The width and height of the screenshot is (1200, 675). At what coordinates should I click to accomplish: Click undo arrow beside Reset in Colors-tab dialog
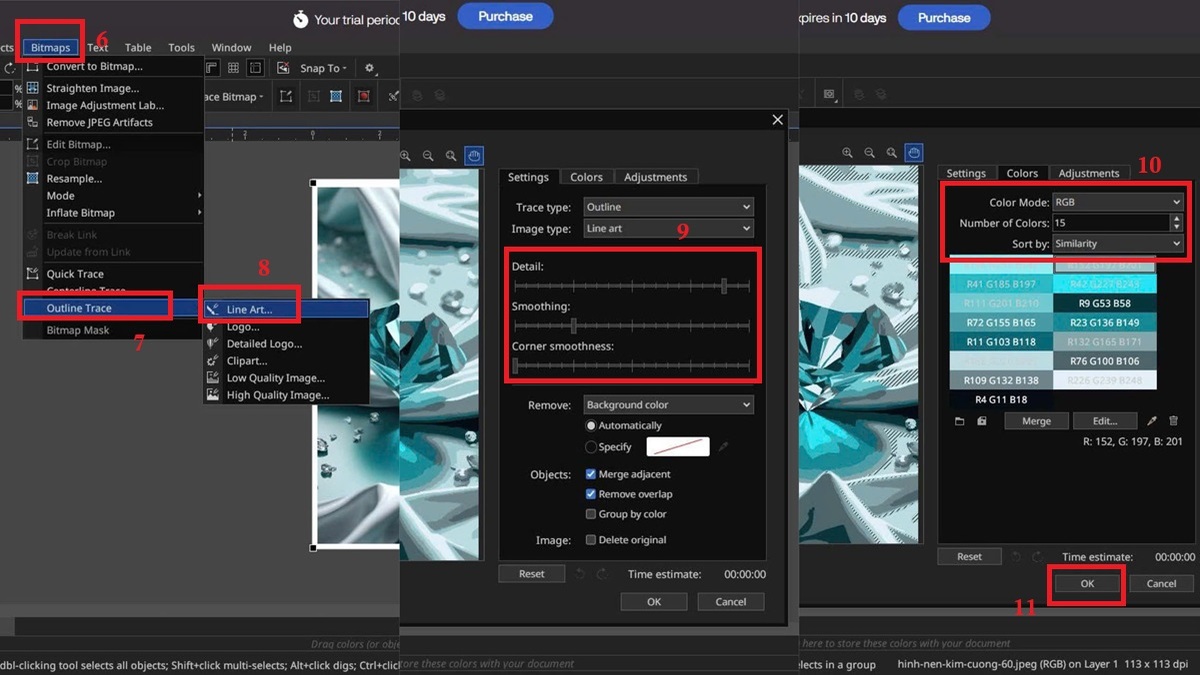(1017, 556)
